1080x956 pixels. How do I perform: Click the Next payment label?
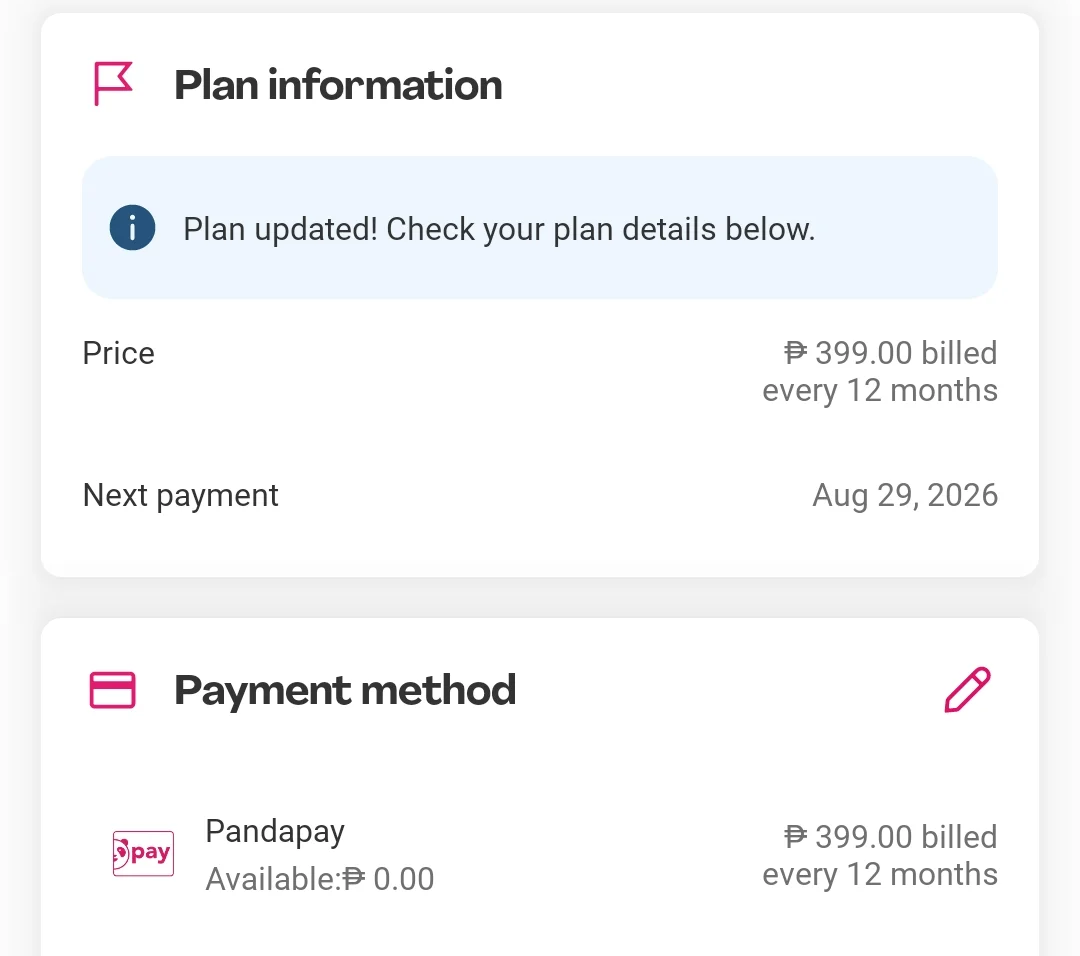click(x=180, y=496)
